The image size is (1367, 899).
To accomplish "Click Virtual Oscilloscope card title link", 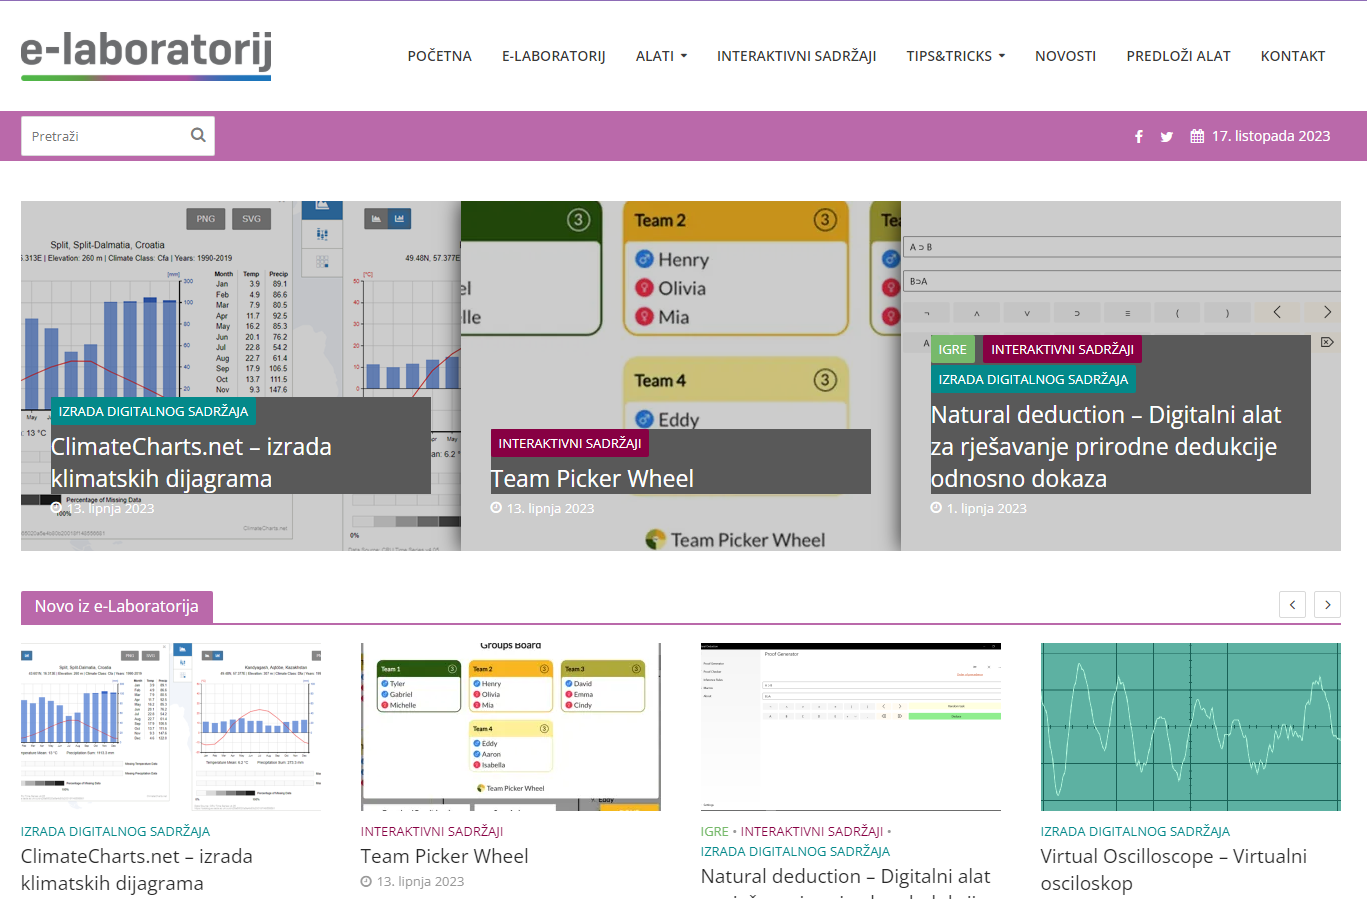I will point(1174,870).
